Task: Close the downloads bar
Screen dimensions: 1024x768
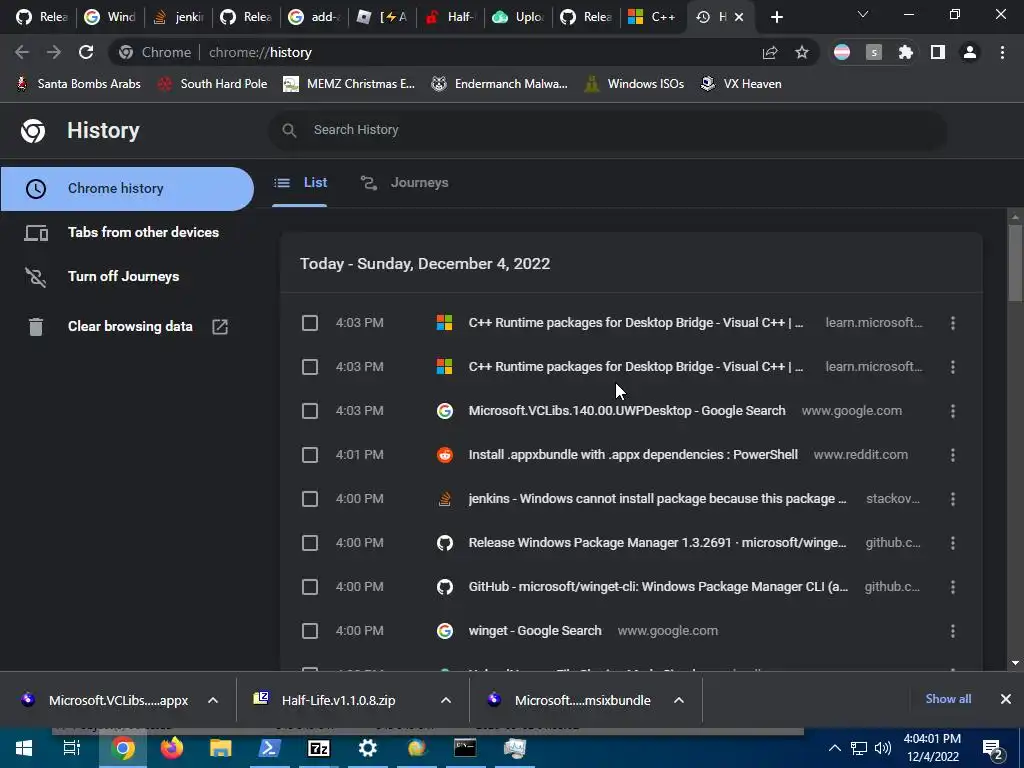Action: (1006, 699)
